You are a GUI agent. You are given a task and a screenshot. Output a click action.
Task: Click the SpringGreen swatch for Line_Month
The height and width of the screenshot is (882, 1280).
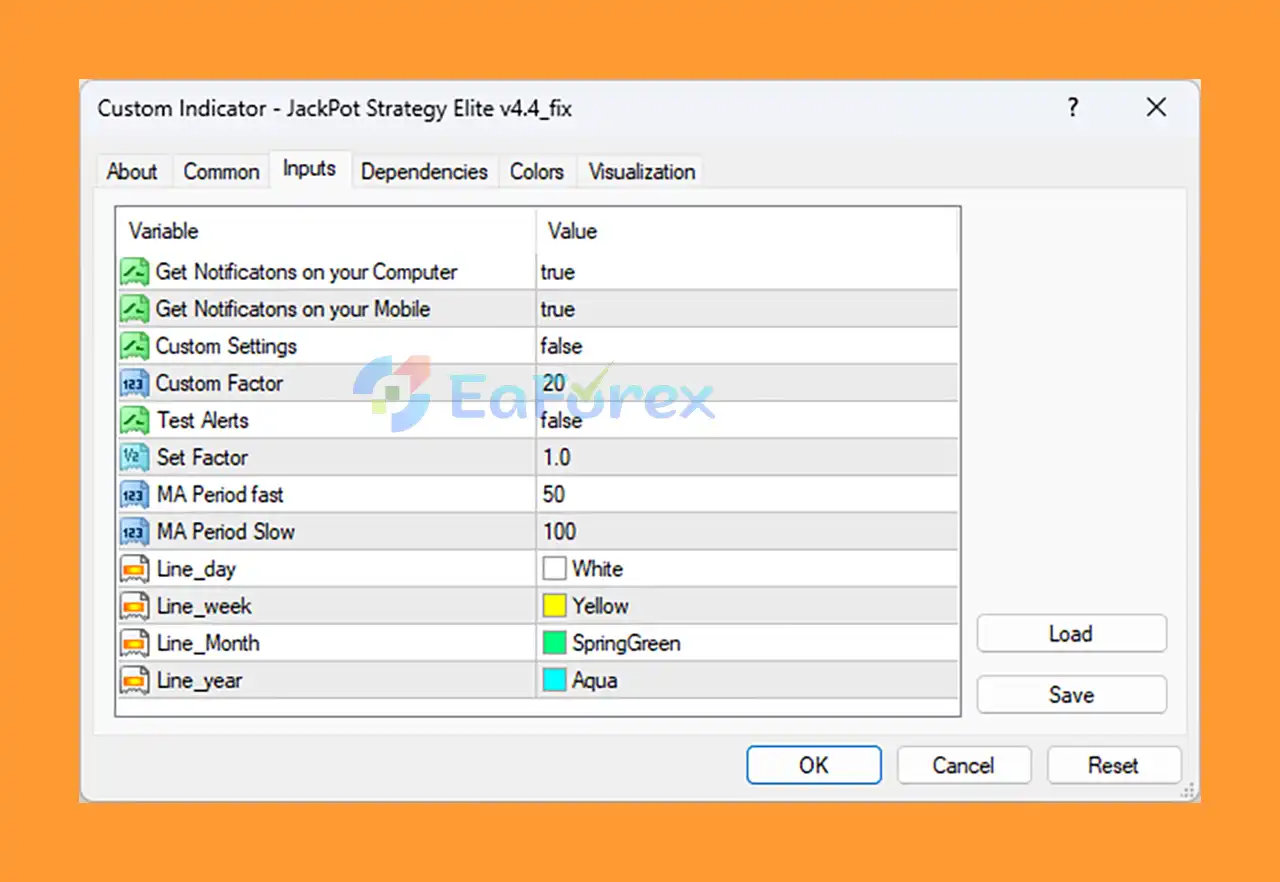pos(554,643)
